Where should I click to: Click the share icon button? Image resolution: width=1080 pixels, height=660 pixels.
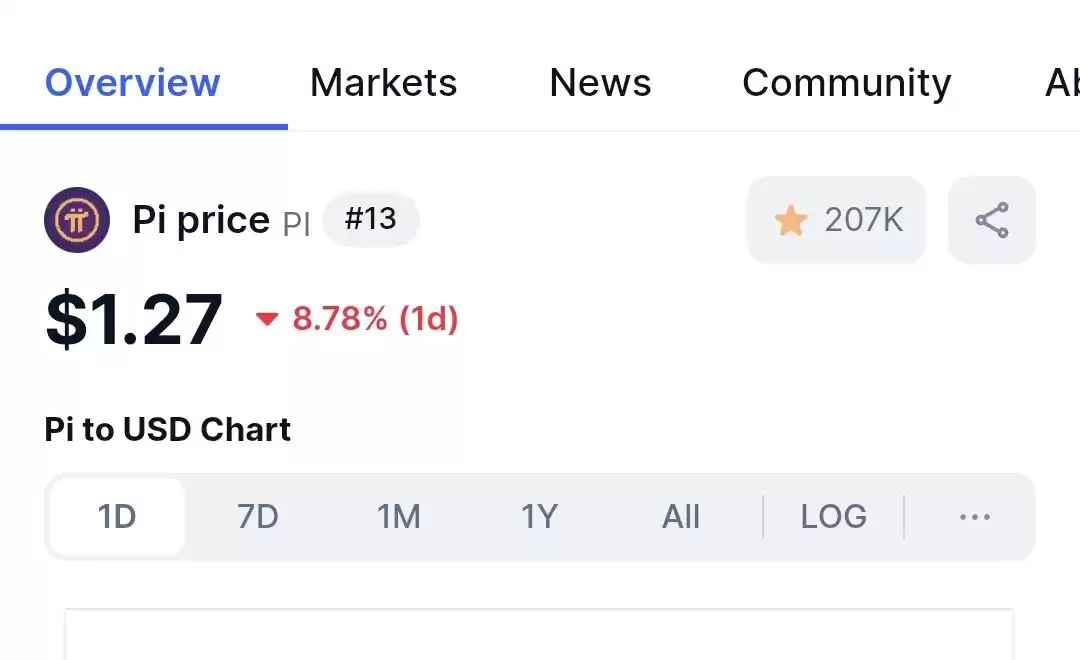coord(992,220)
